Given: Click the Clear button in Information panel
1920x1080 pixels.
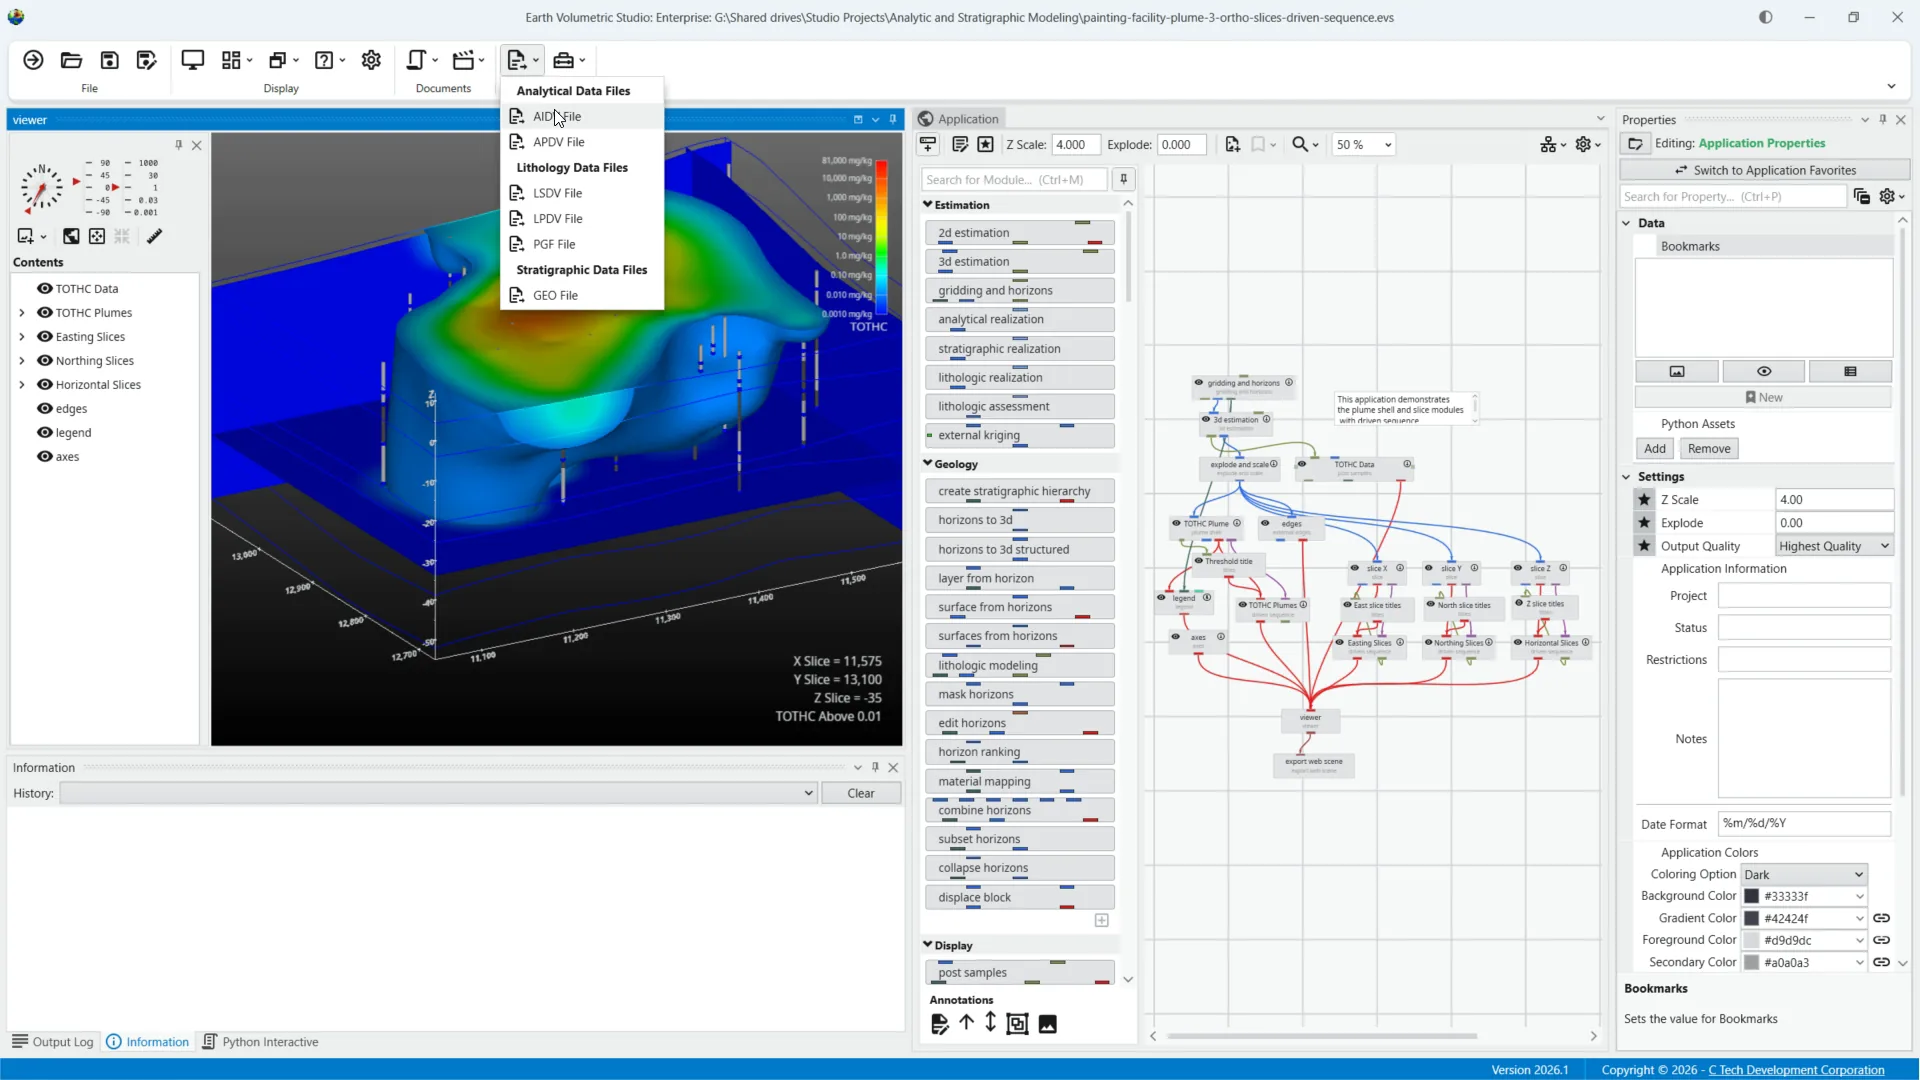Looking at the screenshot, I should (x=860, y=793).
